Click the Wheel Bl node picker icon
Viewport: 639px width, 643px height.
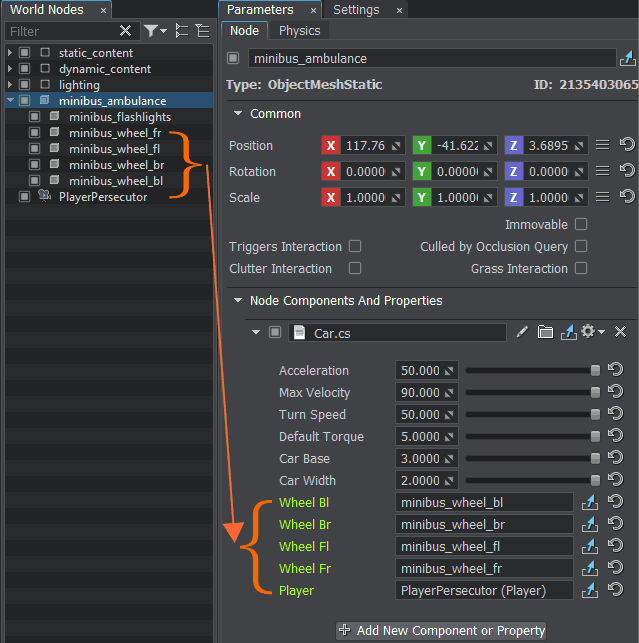tap(589, 502)
